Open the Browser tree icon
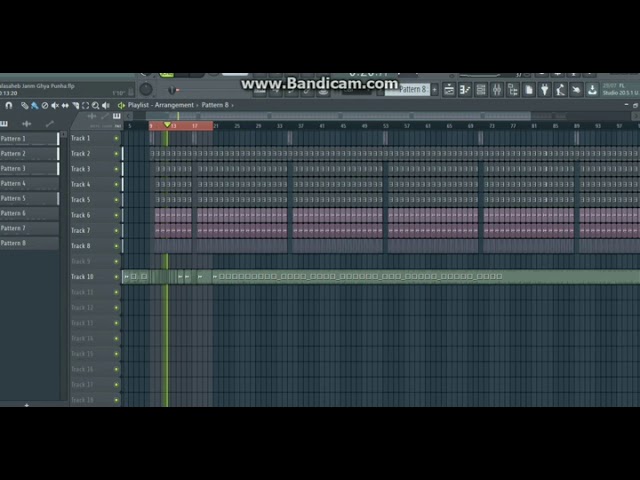This screenshot has width=640, height=480. coord(513,89)
